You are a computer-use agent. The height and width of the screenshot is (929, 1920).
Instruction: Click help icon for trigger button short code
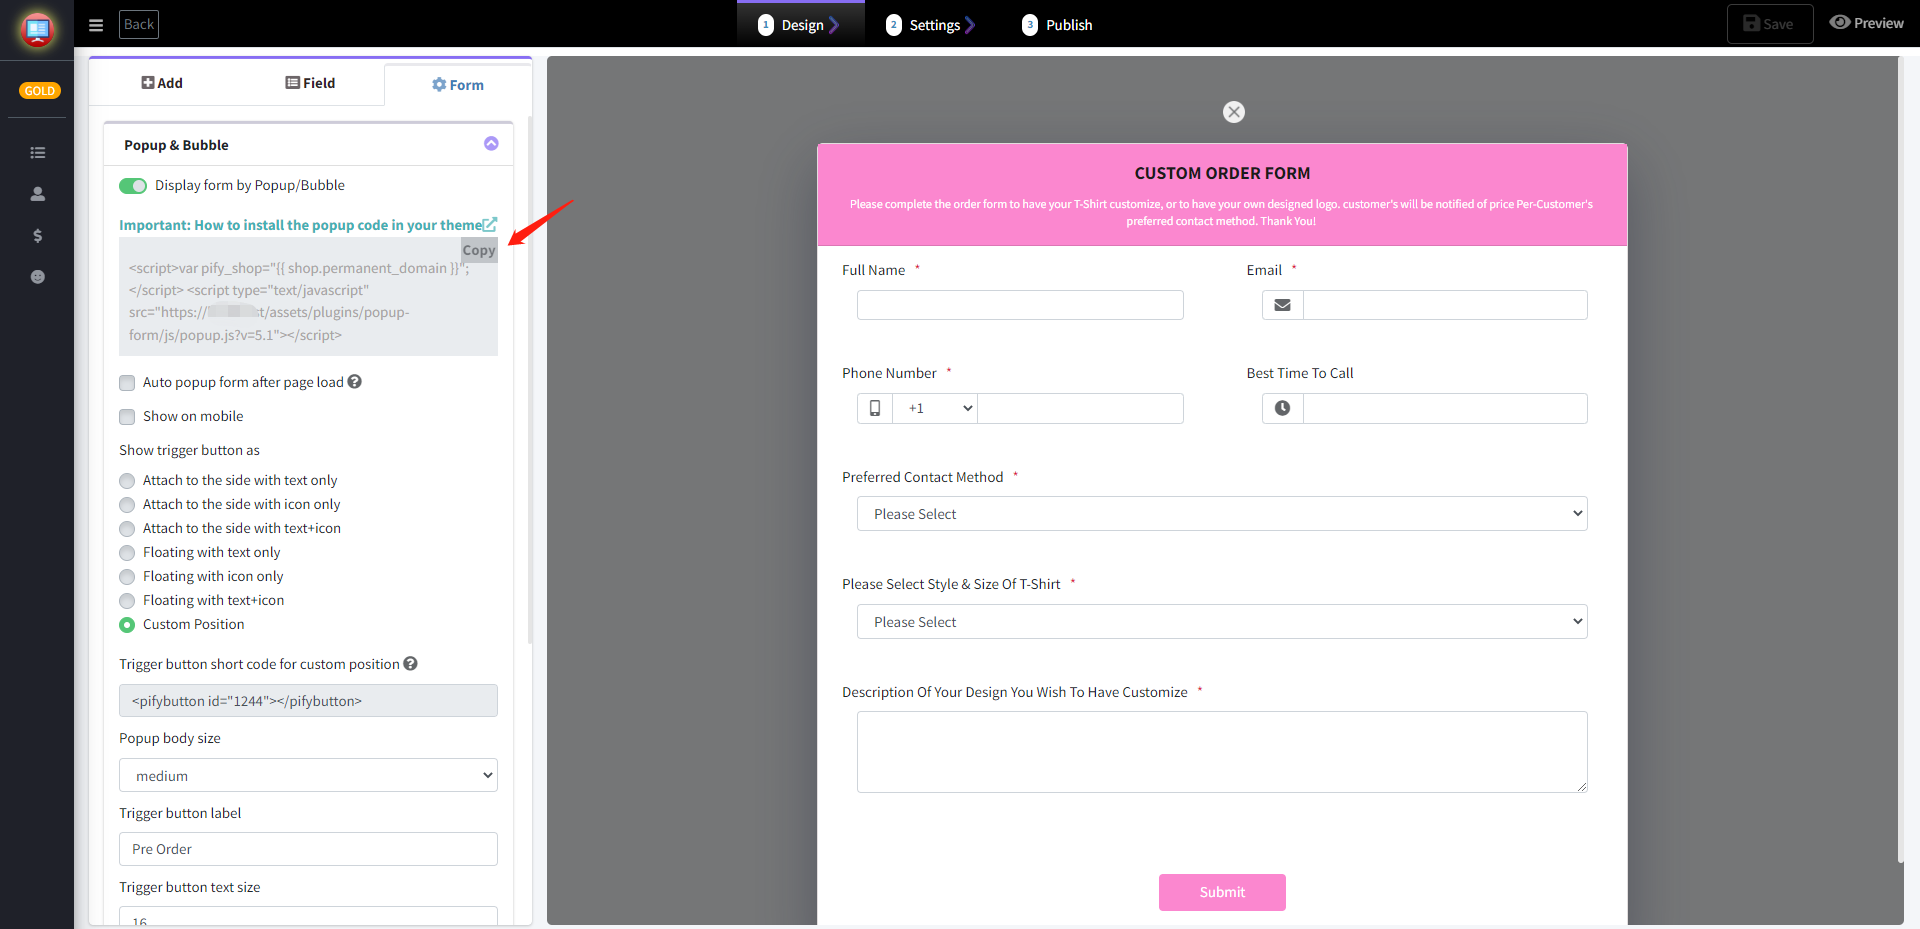tap(410, 664)
